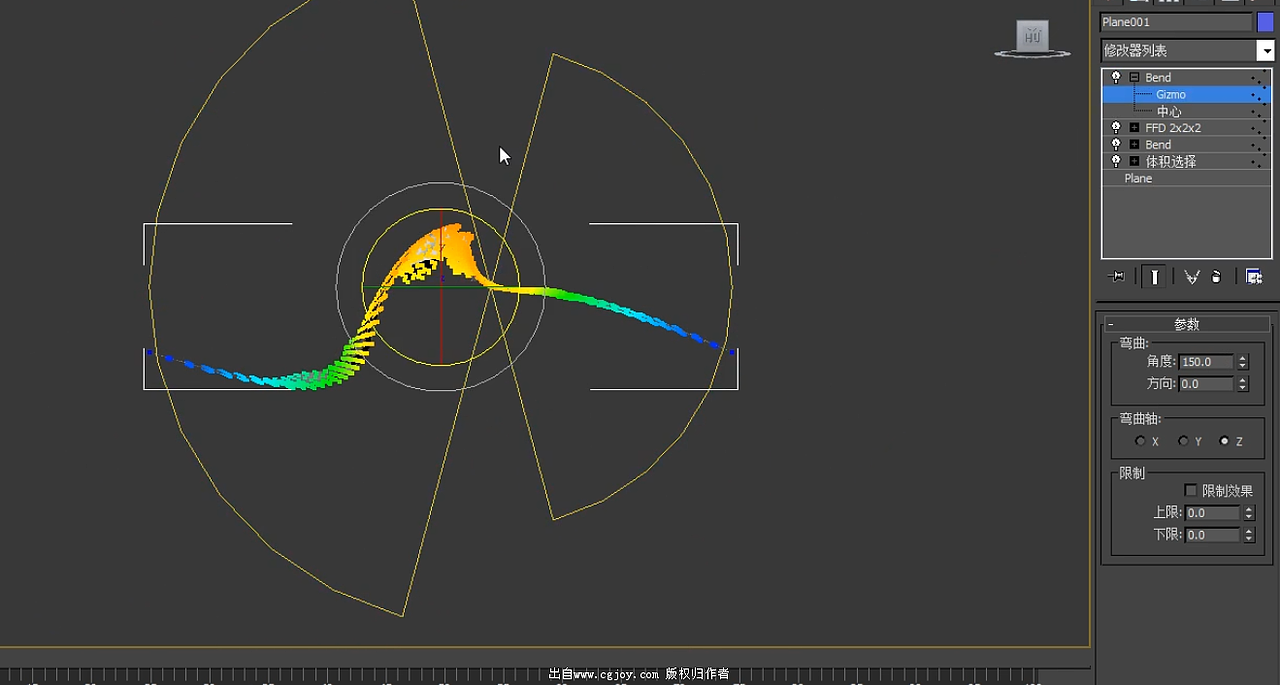Toggle Pin Stack icon below modifier stack
Screen dimensions: 1280x685
[1118, 277]
